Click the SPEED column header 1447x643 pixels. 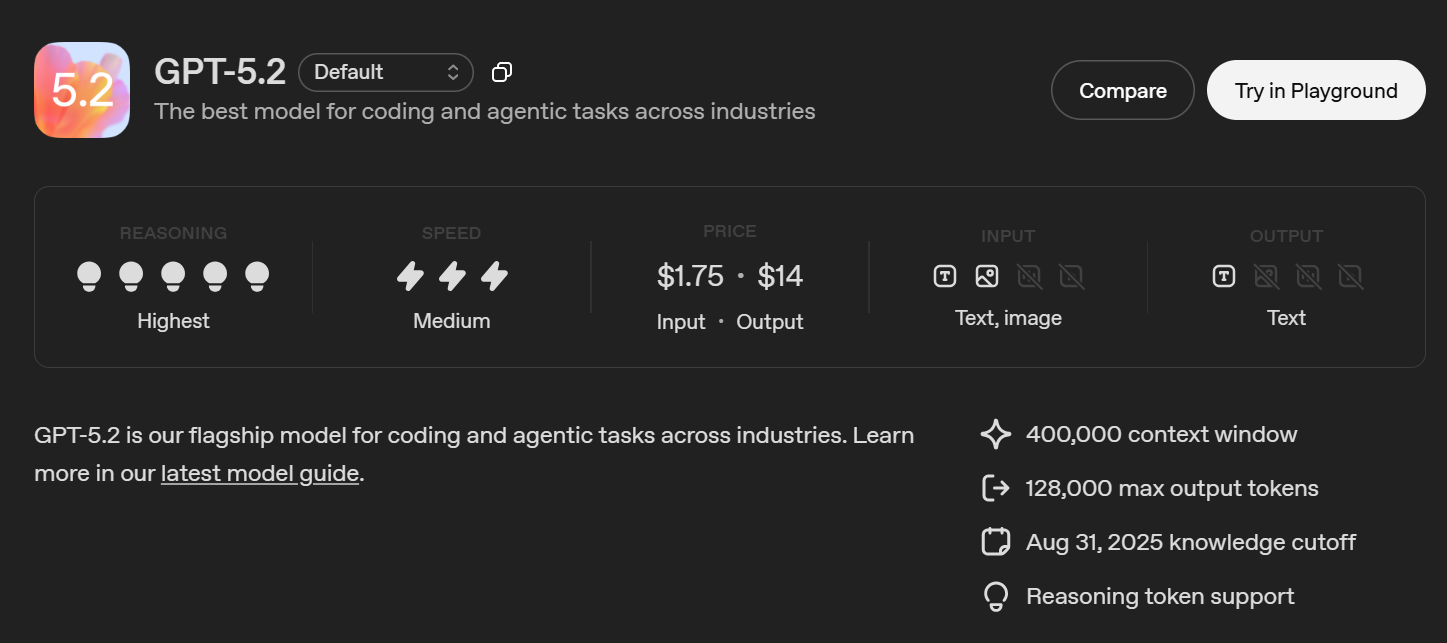451,233
